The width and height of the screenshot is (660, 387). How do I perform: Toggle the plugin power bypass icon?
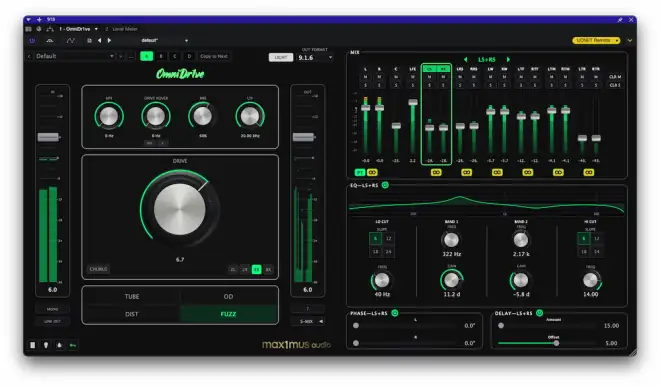point(32,40)
